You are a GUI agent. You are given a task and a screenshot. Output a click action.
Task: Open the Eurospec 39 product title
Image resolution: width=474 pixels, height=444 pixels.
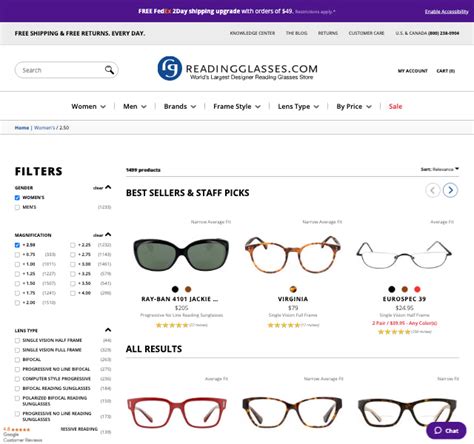(x=404, y=299)
